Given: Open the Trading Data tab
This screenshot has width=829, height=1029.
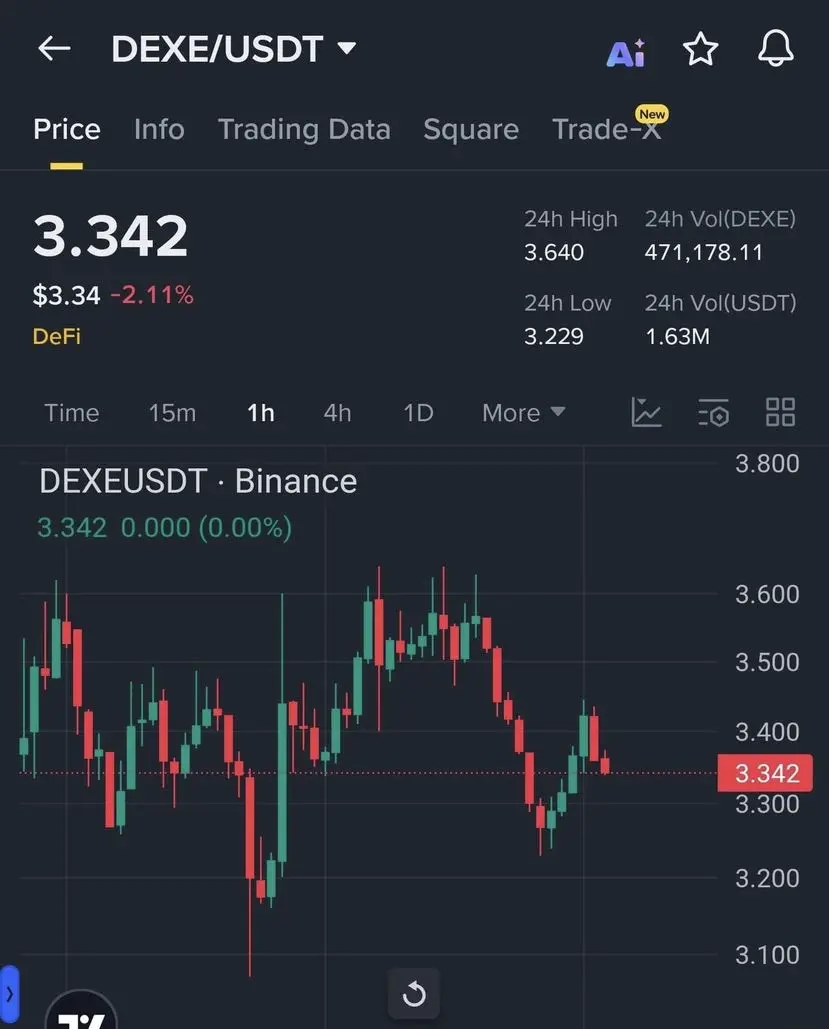Looking at the screenshot, I should pos(304,129).
